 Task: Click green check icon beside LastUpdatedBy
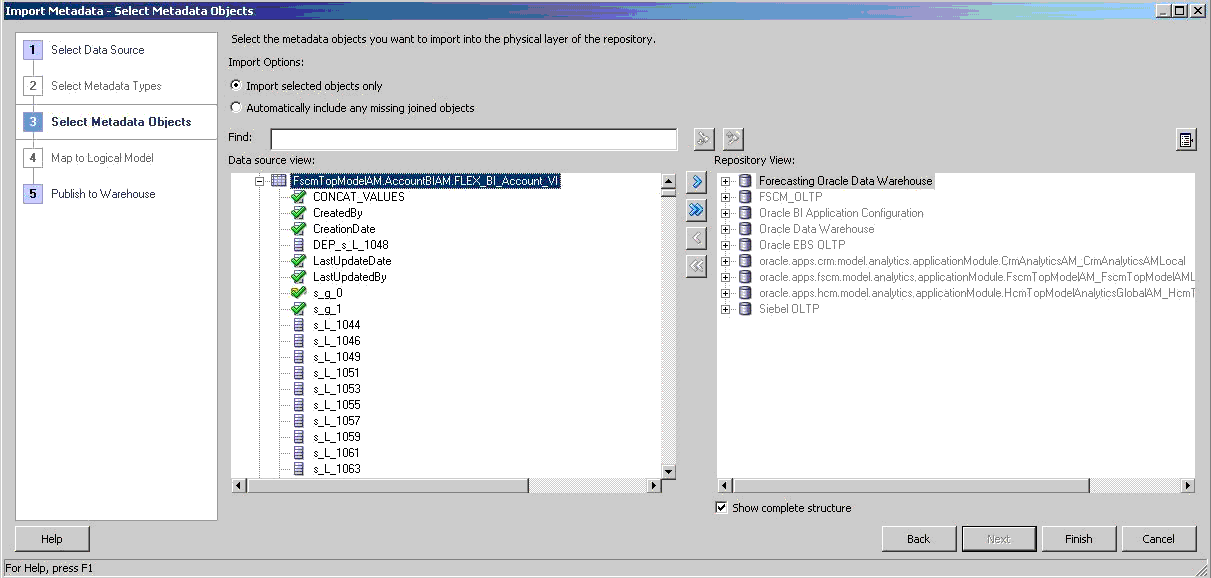(298, 277)
